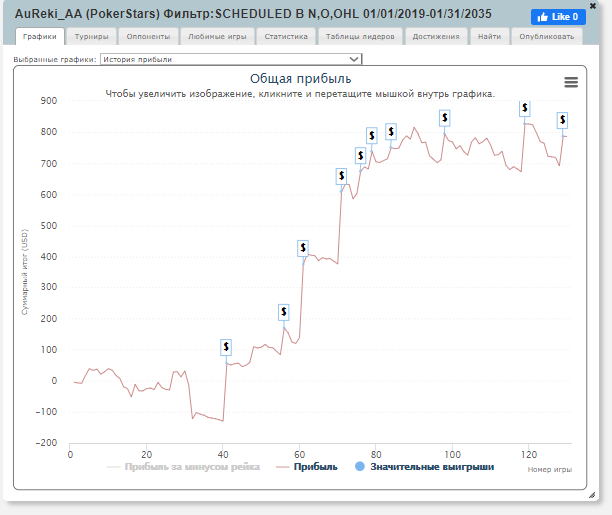Click the Выбранные графики label

click(x=55, y=60)
